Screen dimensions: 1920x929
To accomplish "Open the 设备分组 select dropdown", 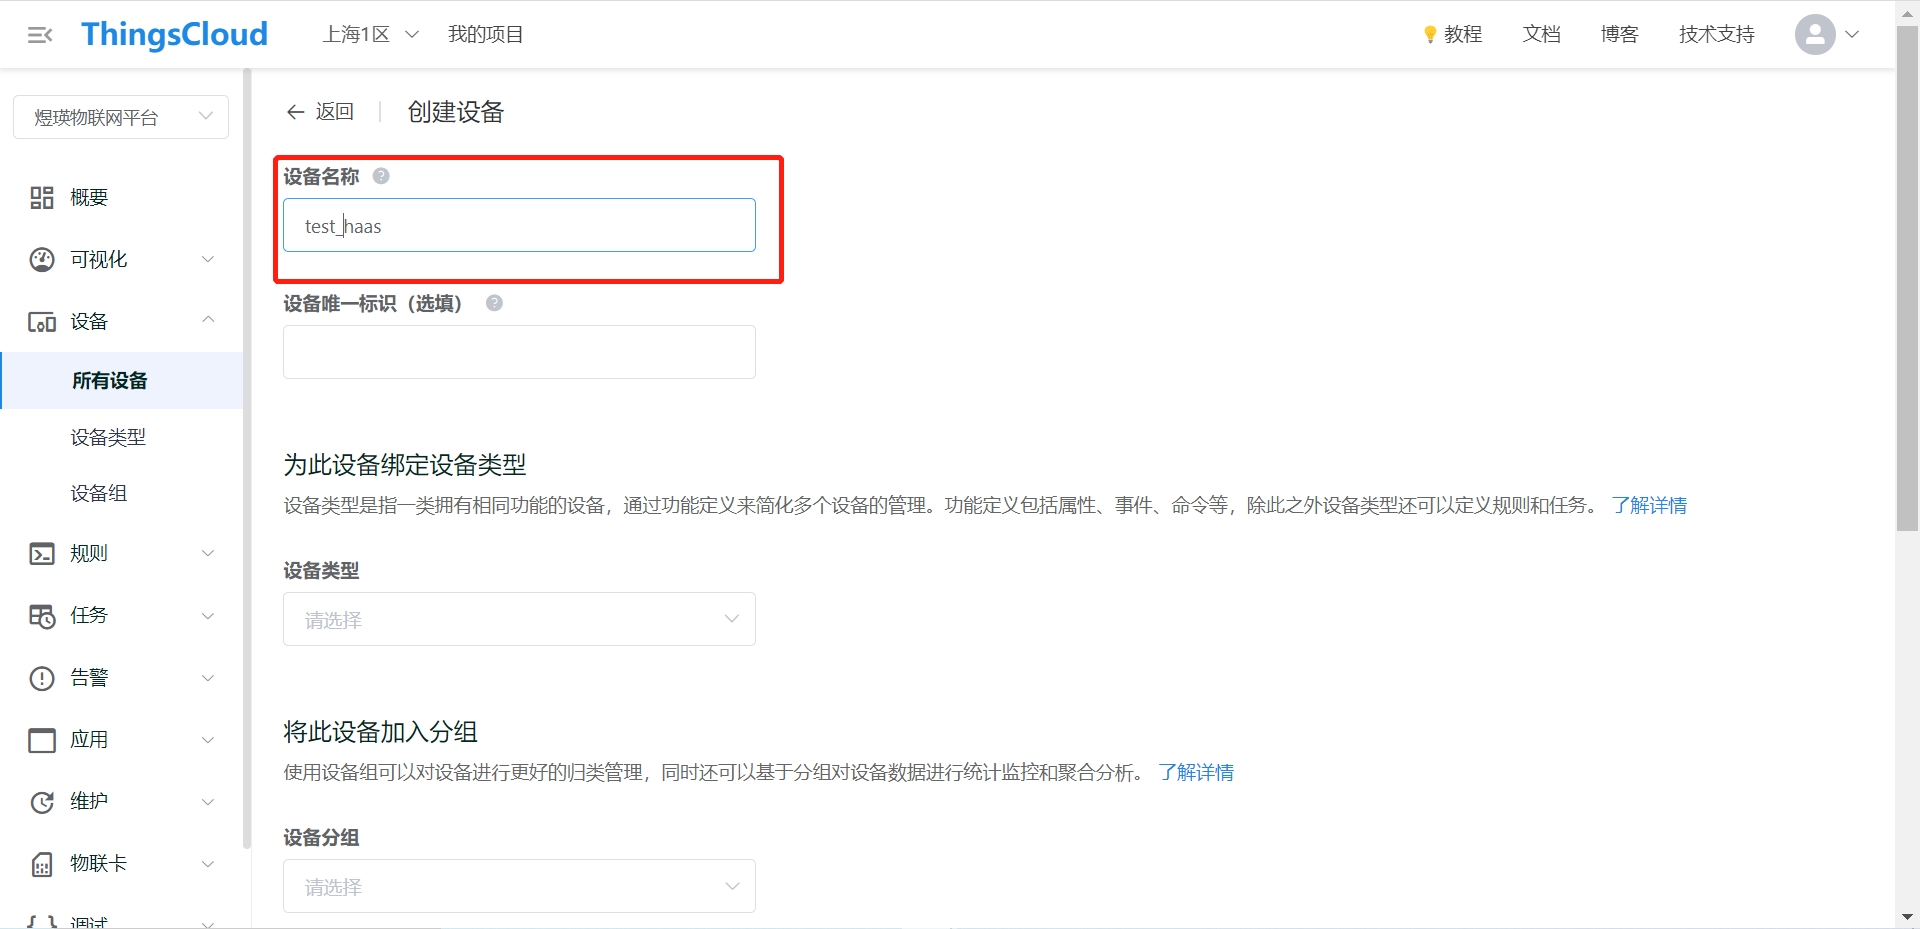I will click(x=519, y=886).
